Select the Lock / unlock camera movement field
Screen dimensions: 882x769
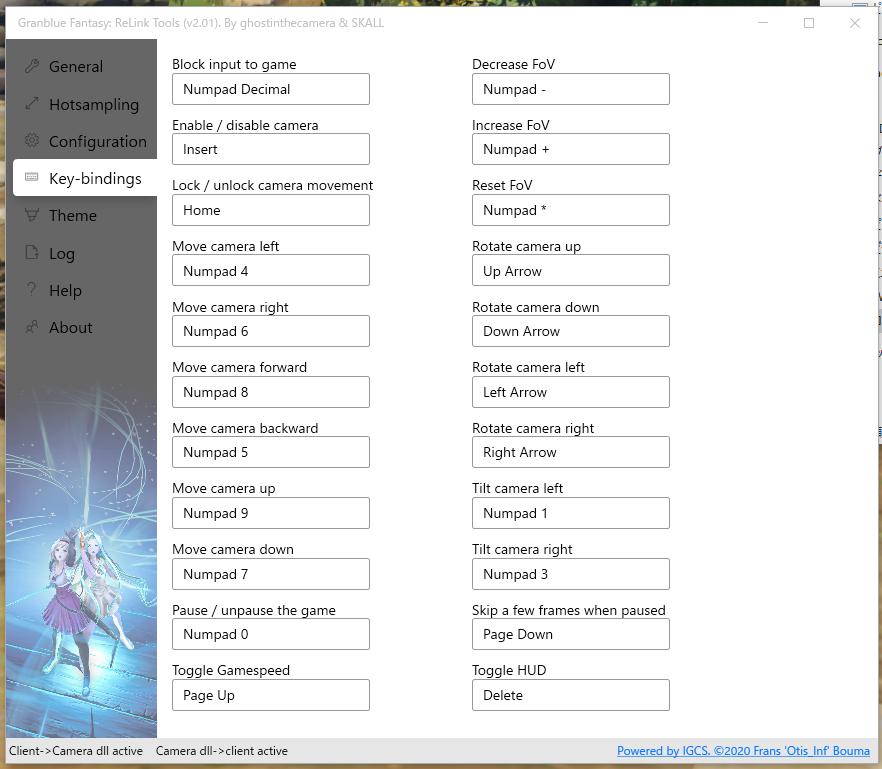point(271,210)
